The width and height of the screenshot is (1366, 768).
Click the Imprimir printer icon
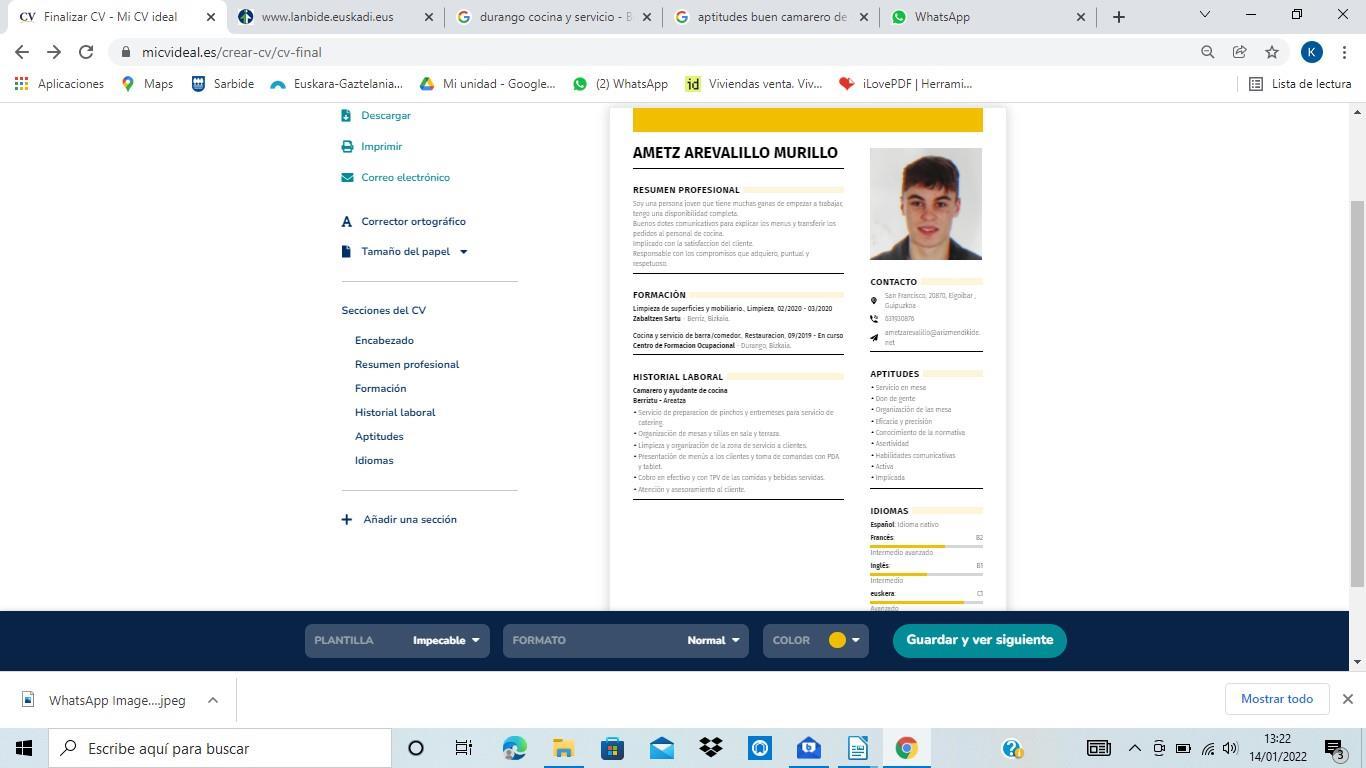pos(347,147)
